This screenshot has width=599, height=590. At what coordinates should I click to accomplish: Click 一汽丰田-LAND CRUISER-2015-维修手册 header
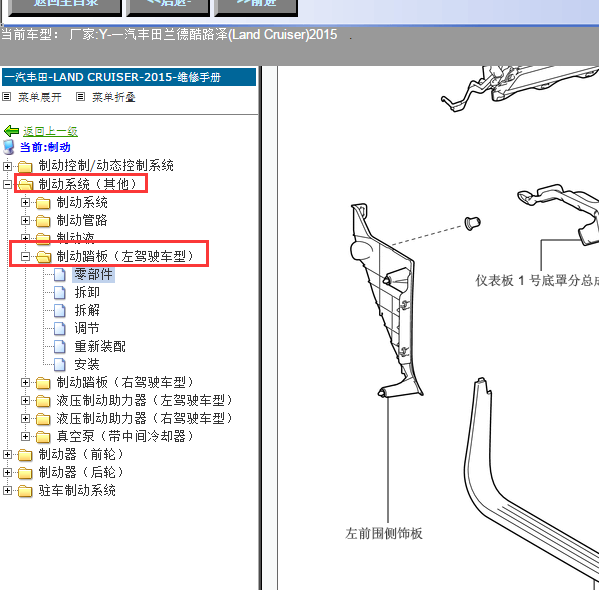click(x=129, y=77)
